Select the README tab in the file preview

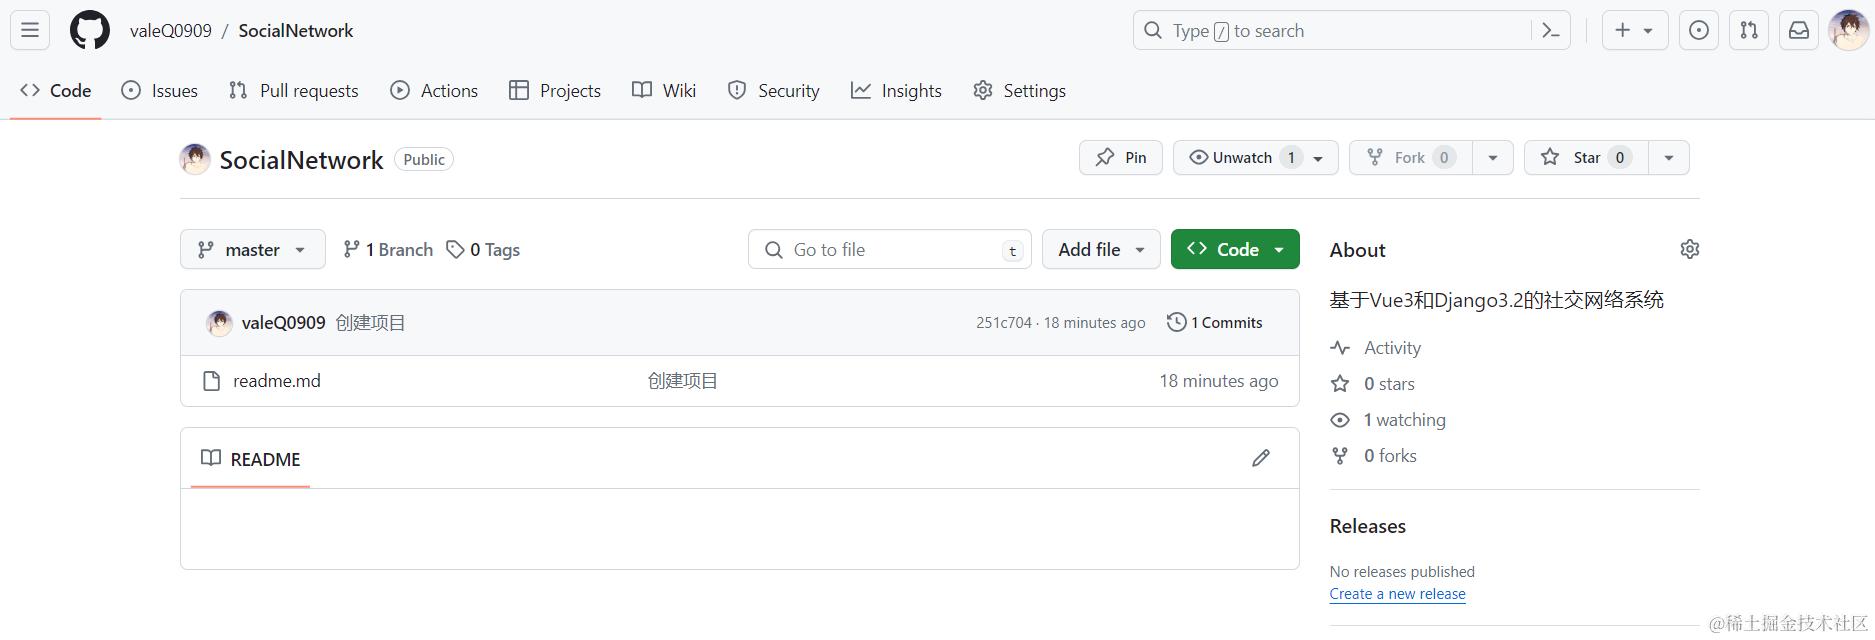click(251, 459)
